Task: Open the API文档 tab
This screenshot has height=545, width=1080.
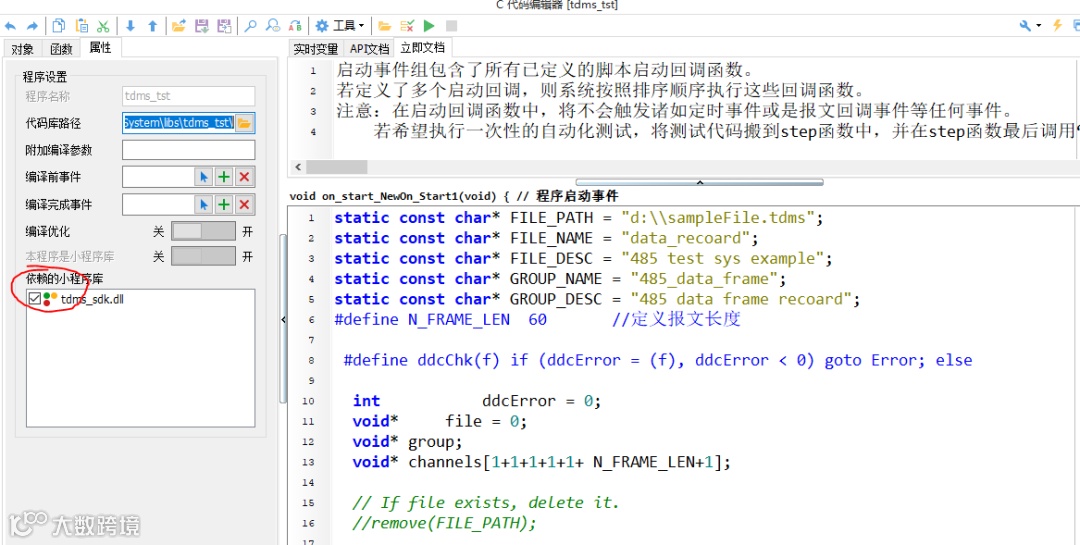Action: tap(369, 49)
